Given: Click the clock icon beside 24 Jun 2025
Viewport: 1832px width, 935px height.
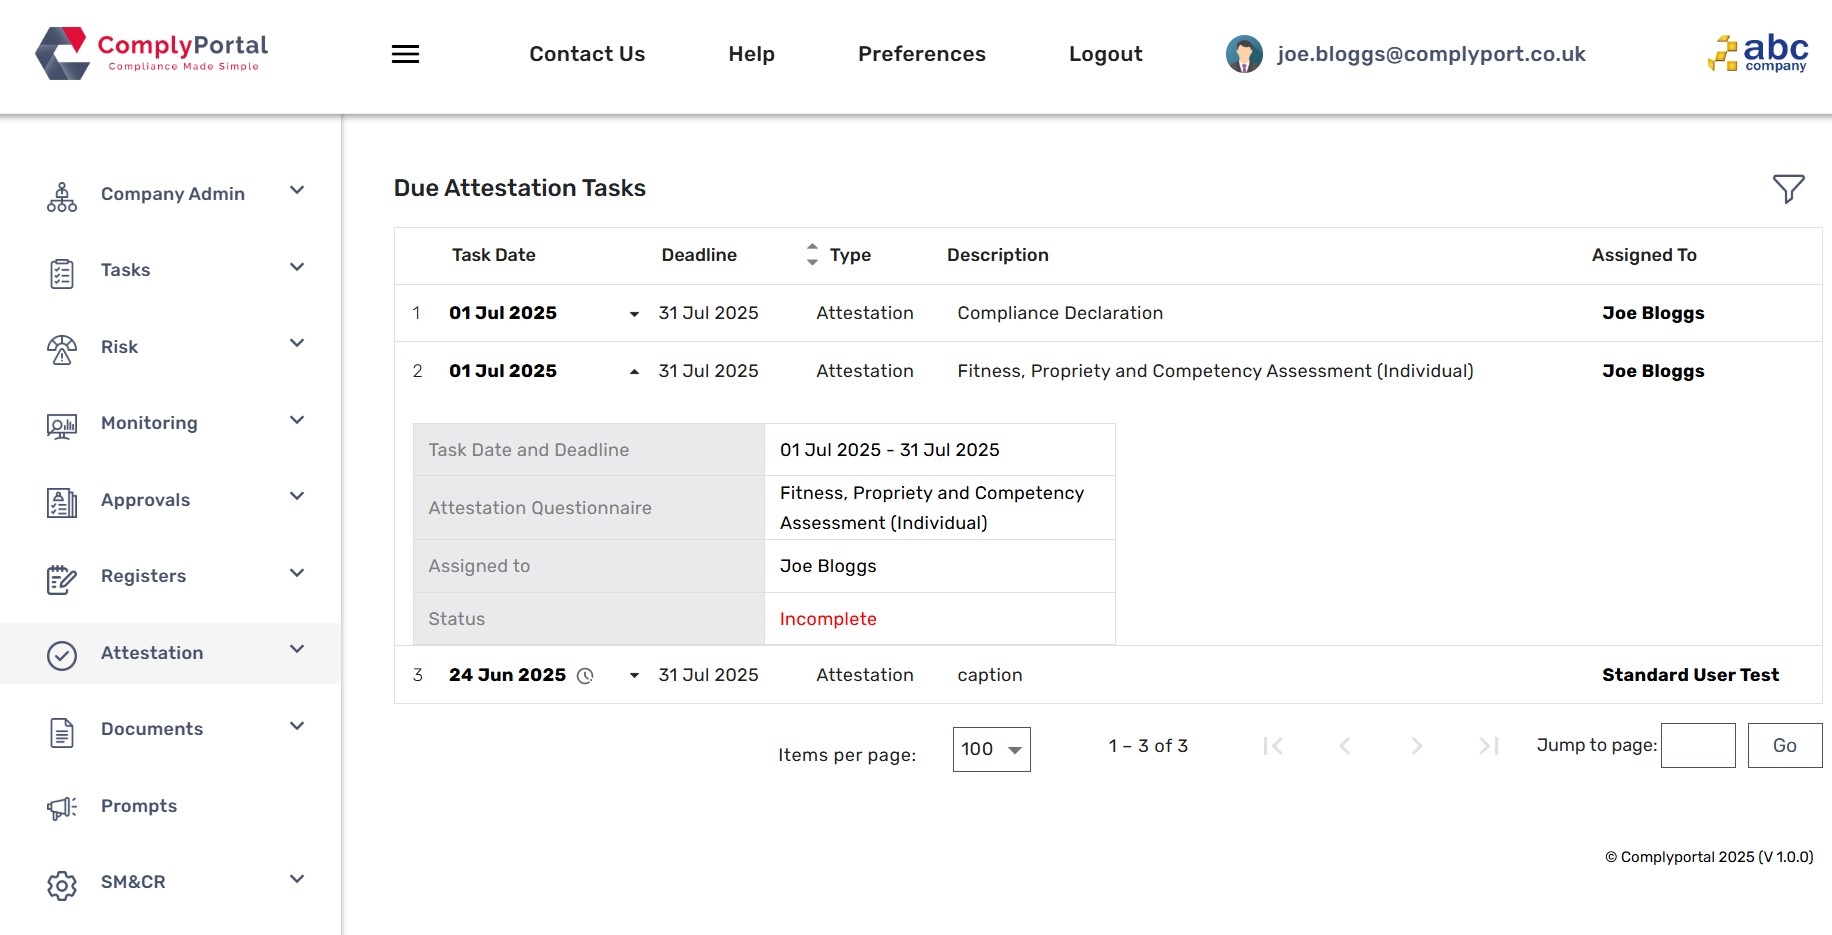Looking at the screenshot, I should click(586, 676).
